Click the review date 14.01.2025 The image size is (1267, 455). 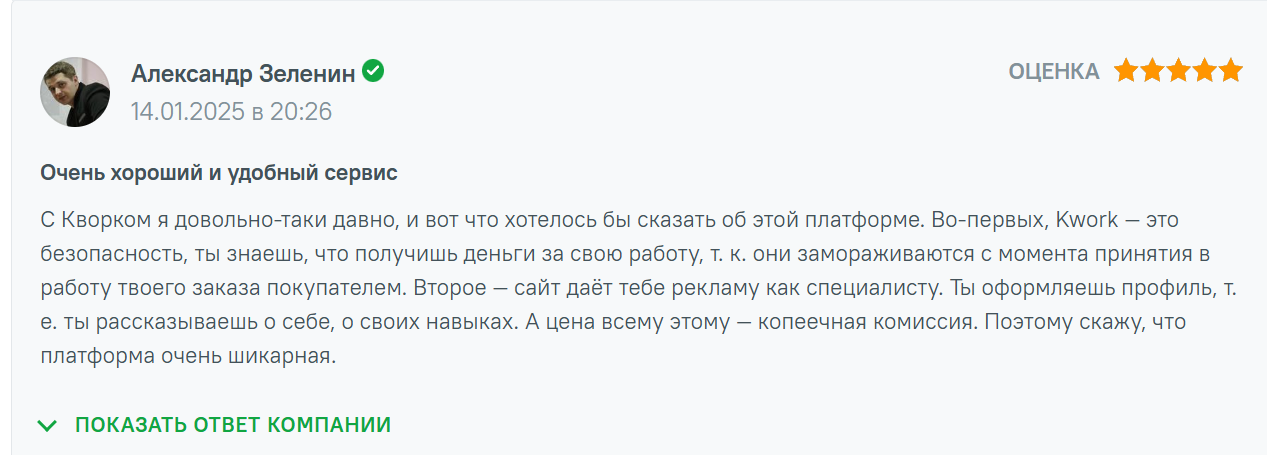pos(187,111)
